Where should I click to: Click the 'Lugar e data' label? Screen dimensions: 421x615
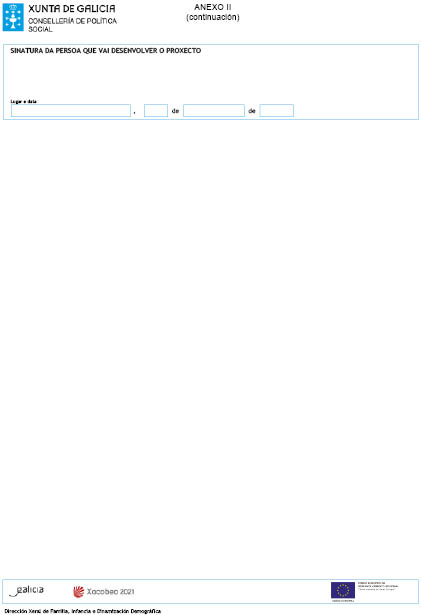pyautogui.click(x=23, y=101)
